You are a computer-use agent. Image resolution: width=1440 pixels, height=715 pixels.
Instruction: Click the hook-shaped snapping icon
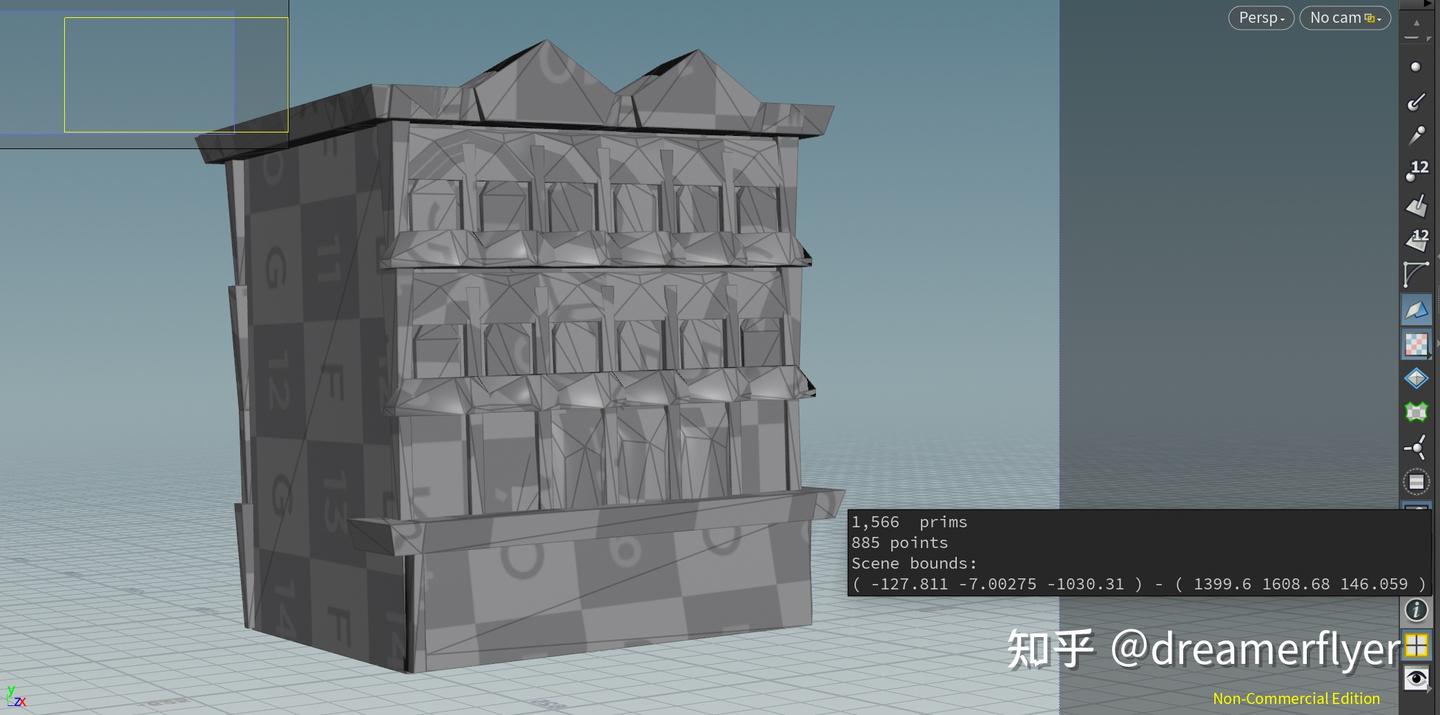tap(1416, 101)
